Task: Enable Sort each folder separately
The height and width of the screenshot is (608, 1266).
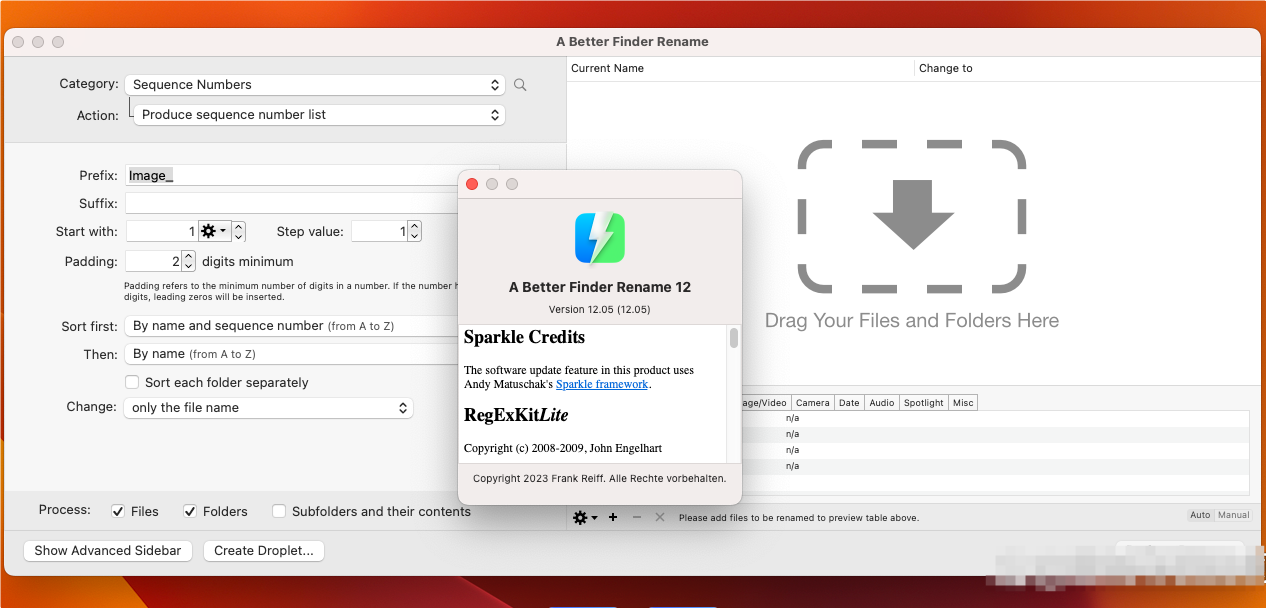Action: coord(131,382)
